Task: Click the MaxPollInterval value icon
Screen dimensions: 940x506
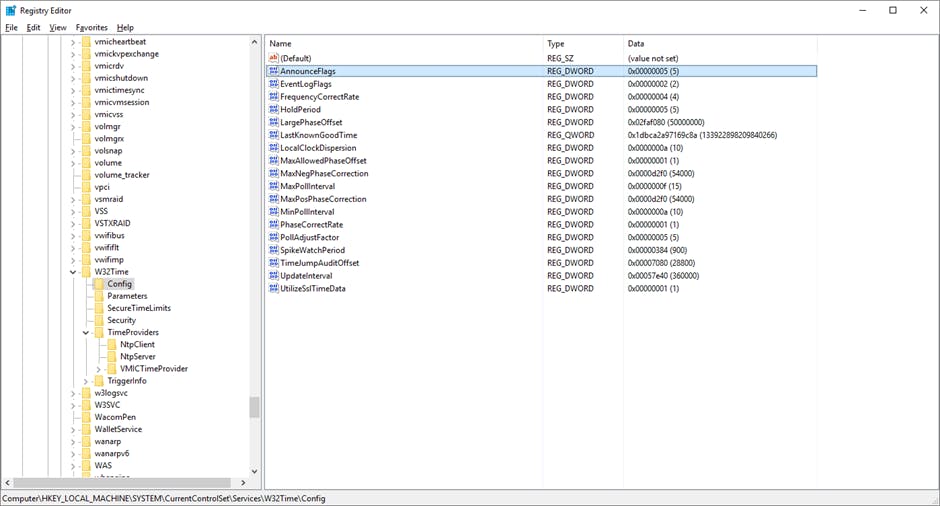Action: pos(273,186)
